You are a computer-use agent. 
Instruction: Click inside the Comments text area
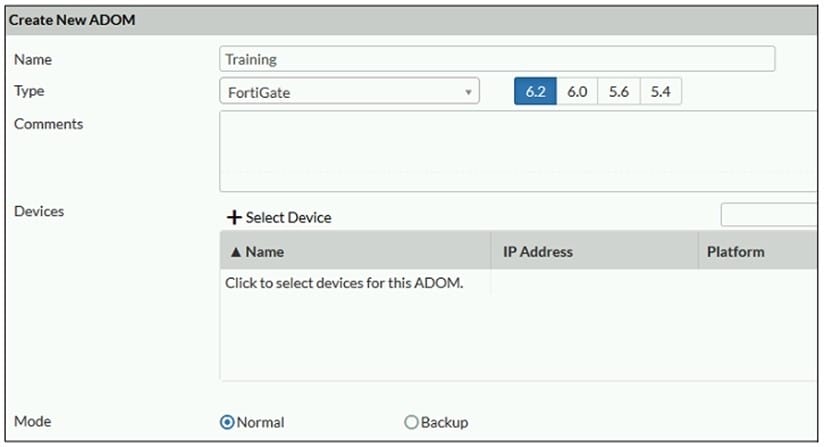pos(518,151)
